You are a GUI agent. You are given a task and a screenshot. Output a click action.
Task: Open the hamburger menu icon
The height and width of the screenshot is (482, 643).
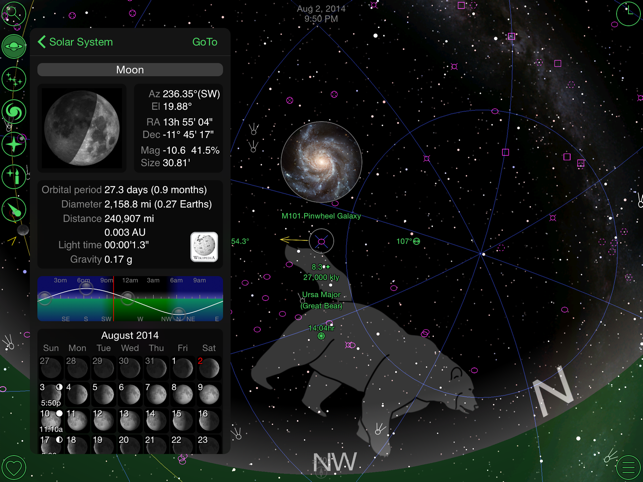[x=629, y=468]
